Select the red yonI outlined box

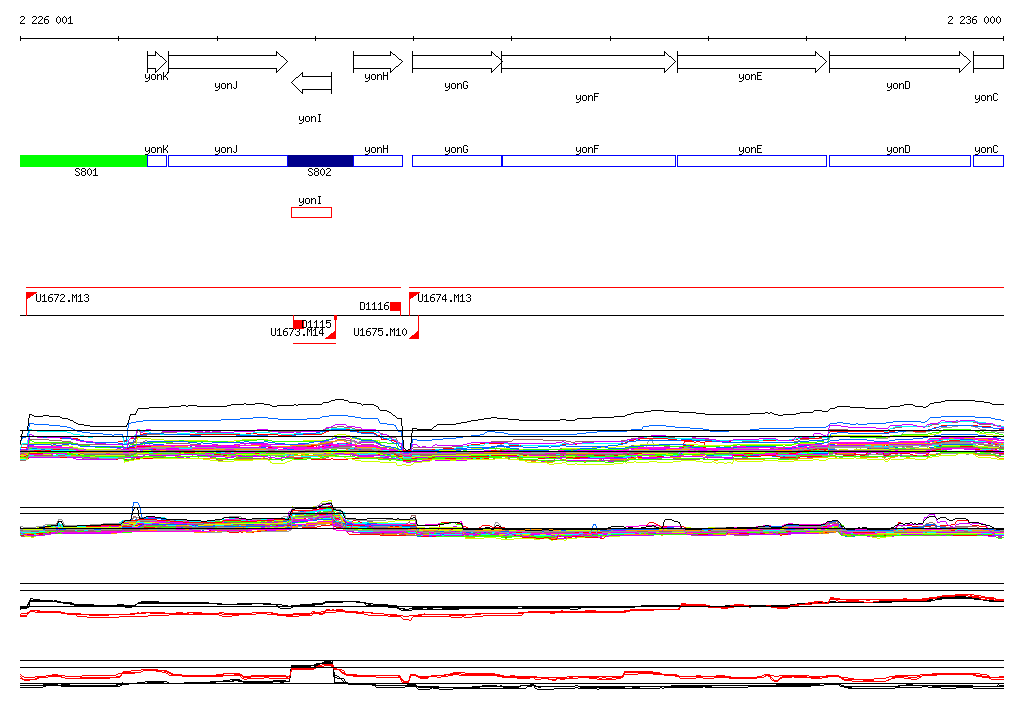pyautogui.click(x=312, y=212)
